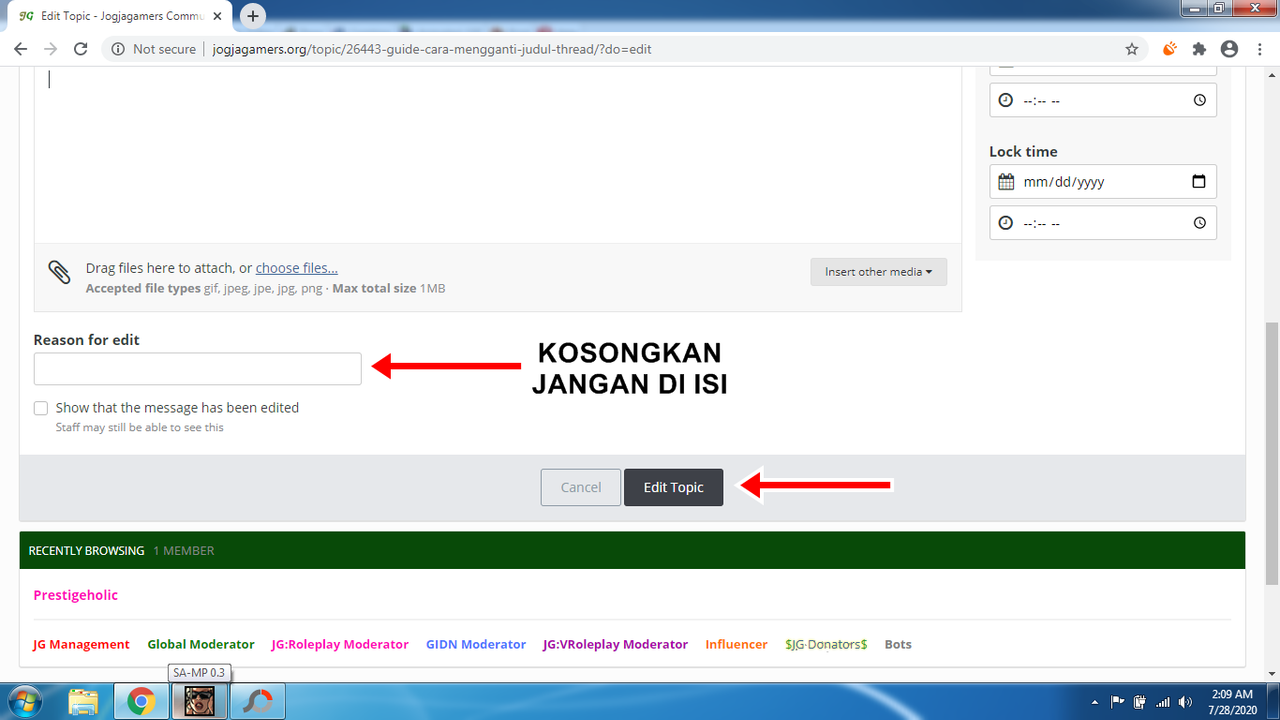Open site info Not secure icon
This screenshot has width=1280, height=720.
click(x=118, y=48)
